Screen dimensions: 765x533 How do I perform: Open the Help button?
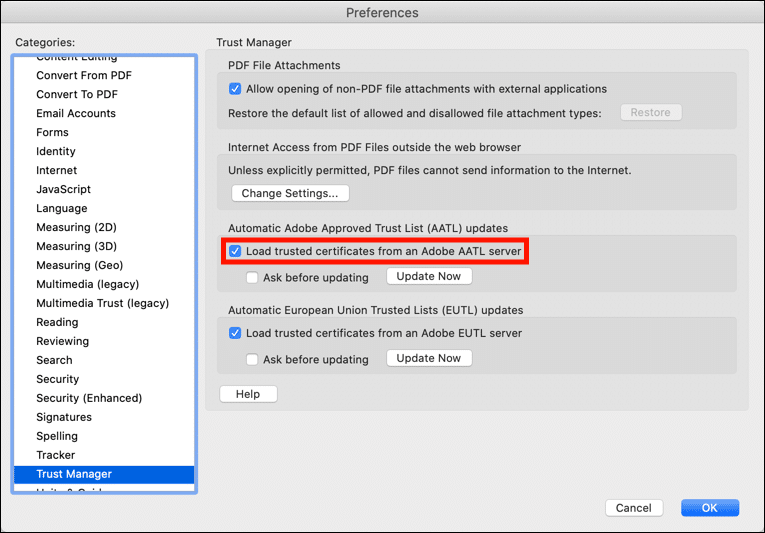[x=248, y=394]
